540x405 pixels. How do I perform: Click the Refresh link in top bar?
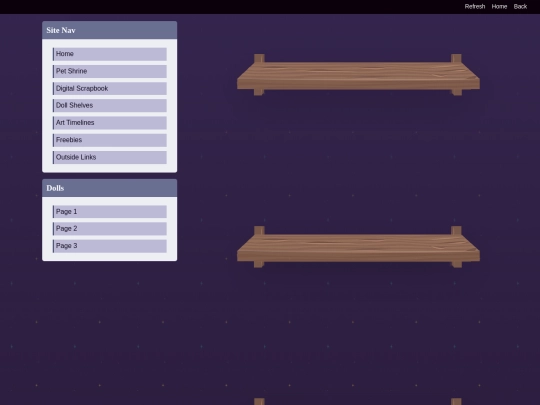[x=475, y=7]
